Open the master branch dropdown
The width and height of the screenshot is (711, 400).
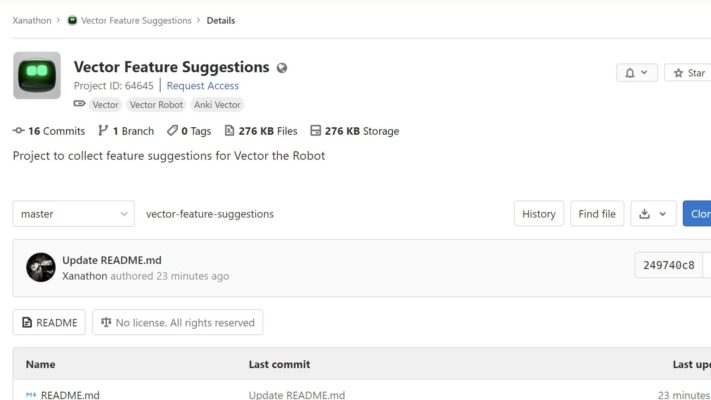[x=73, y=214]
